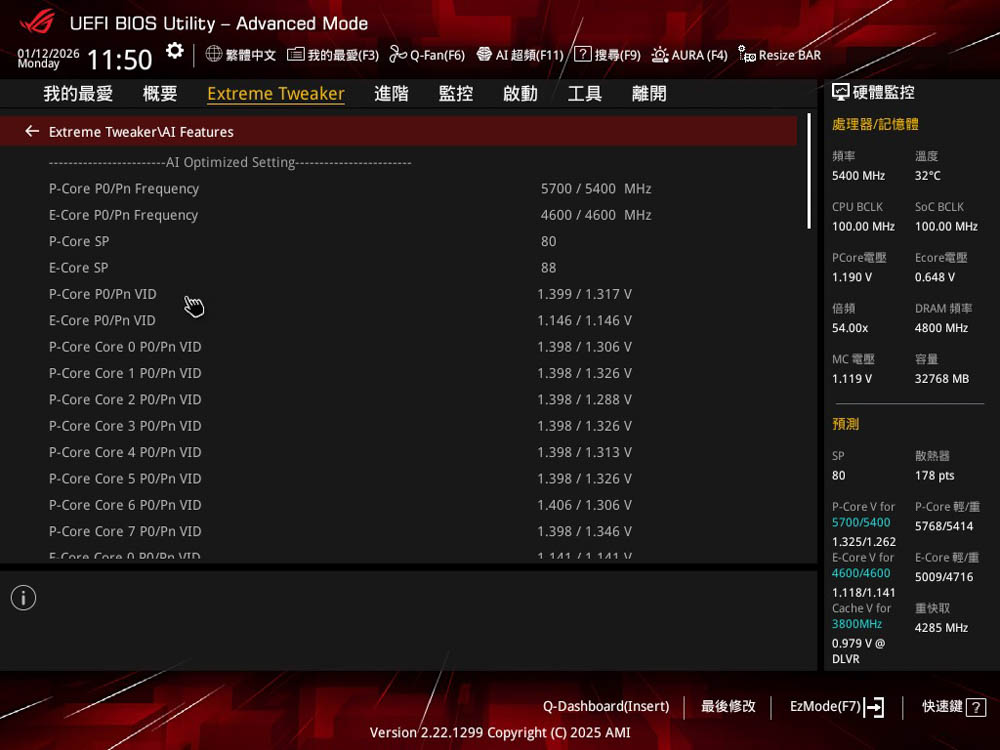Open 快速鍵 hotkeys help
This screenshot has width=1000, height=750.
point(953,706)
